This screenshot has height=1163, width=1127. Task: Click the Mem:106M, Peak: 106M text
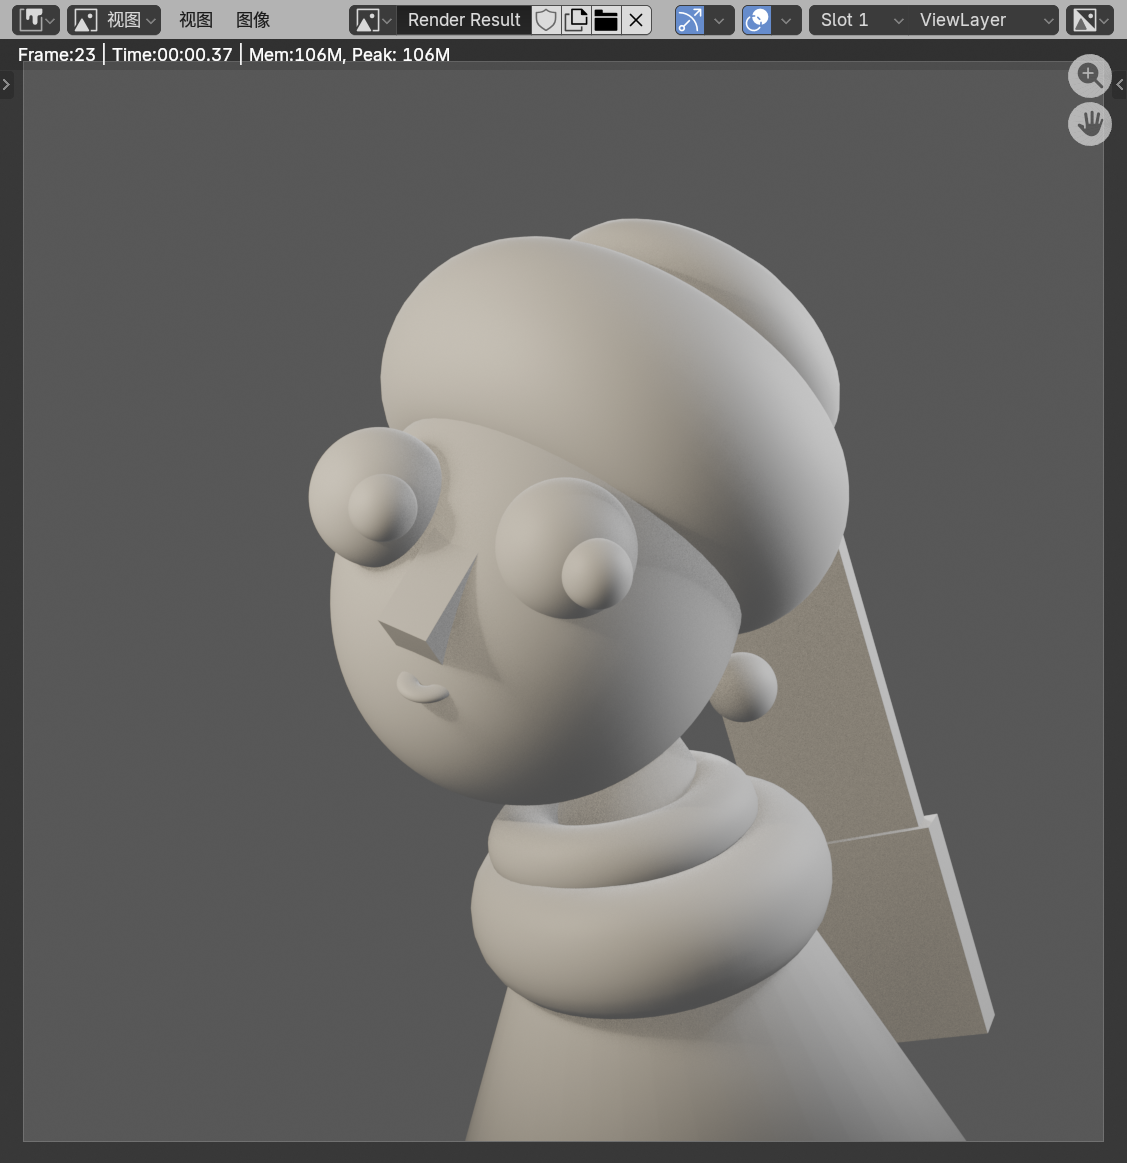[x=349, y=54]
